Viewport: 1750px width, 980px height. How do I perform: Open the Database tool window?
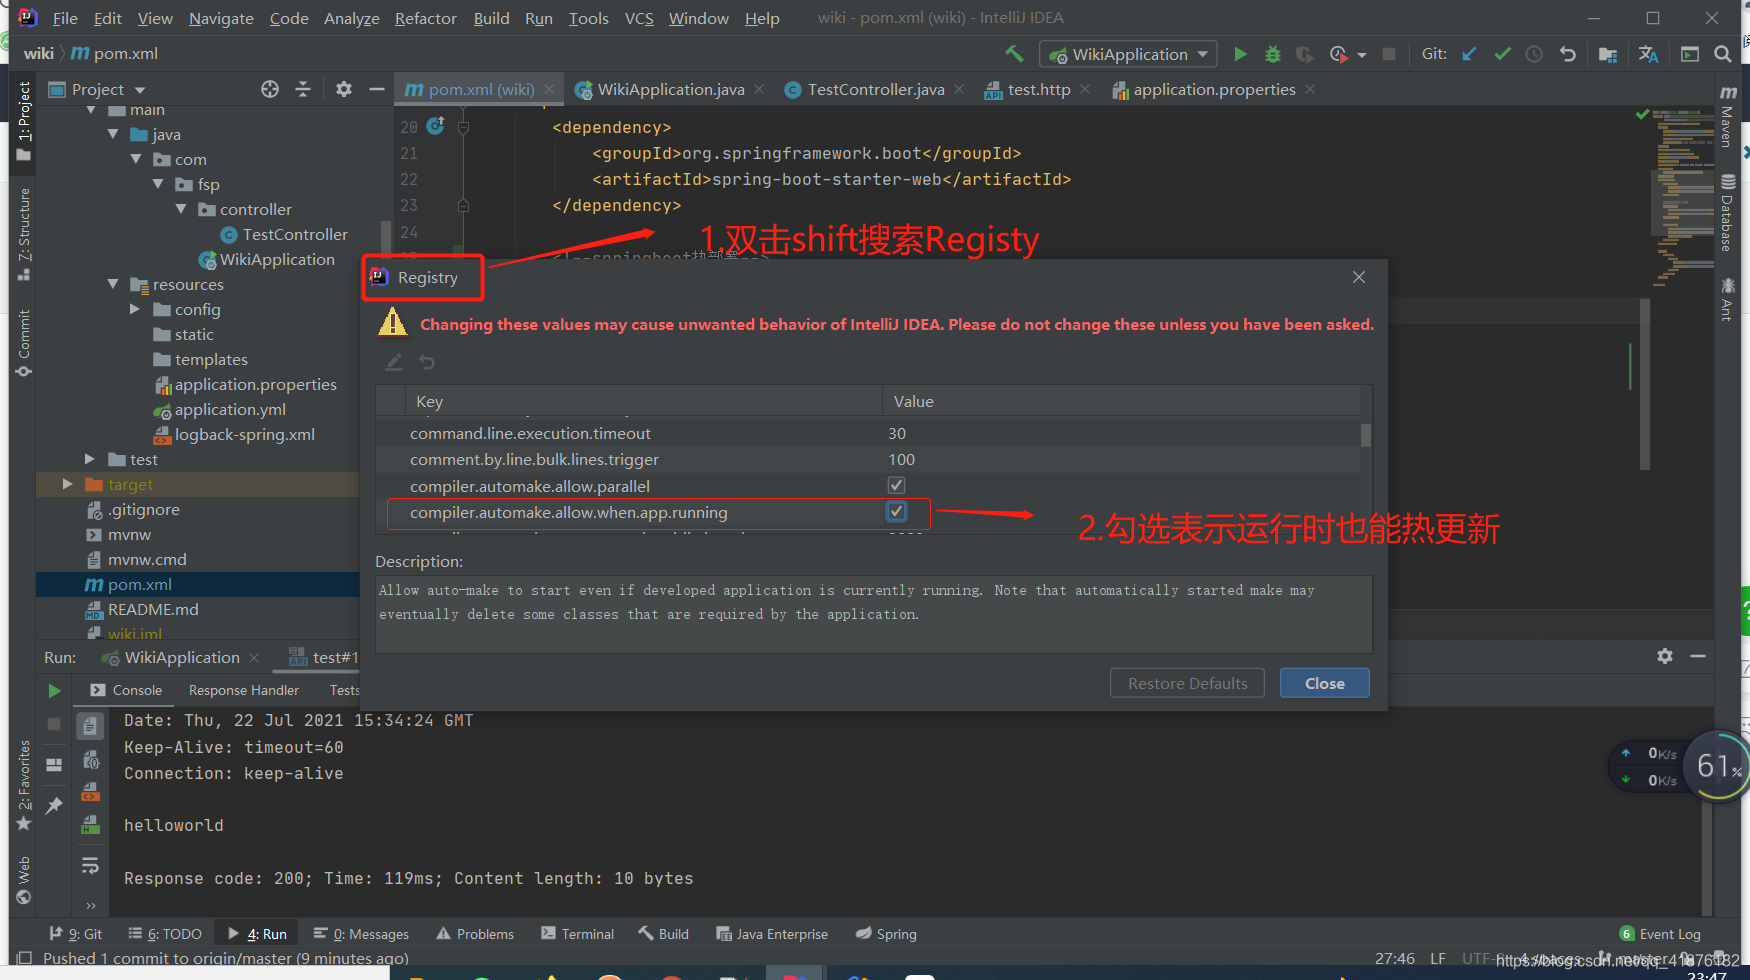click(x=1727, y=213)
